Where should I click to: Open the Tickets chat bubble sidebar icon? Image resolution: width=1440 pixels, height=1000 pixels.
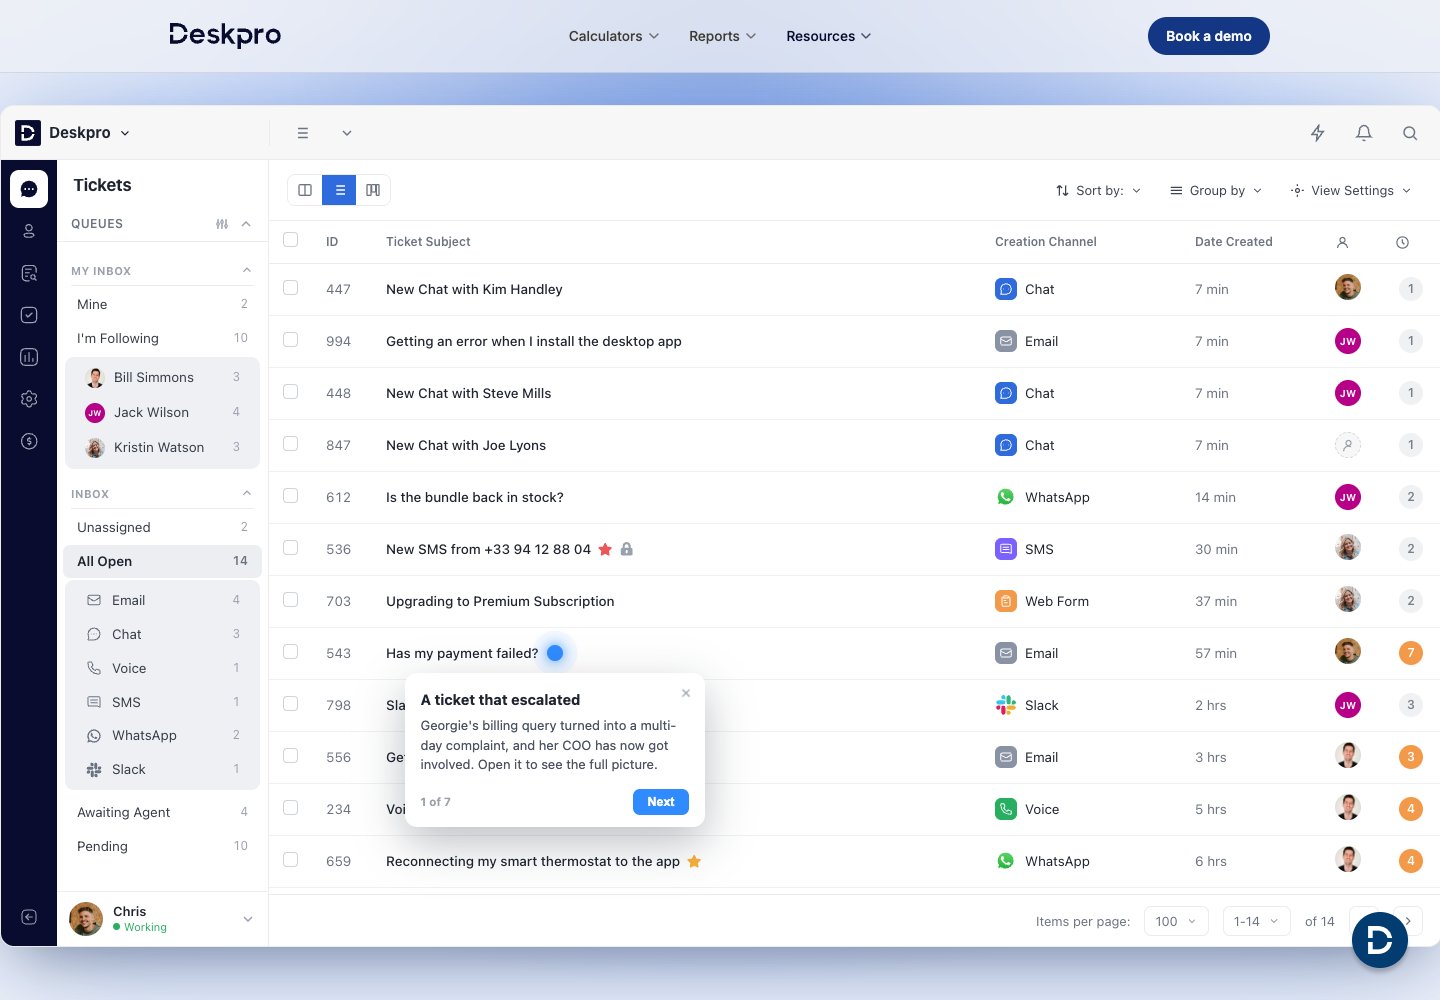tap(29, 188)
